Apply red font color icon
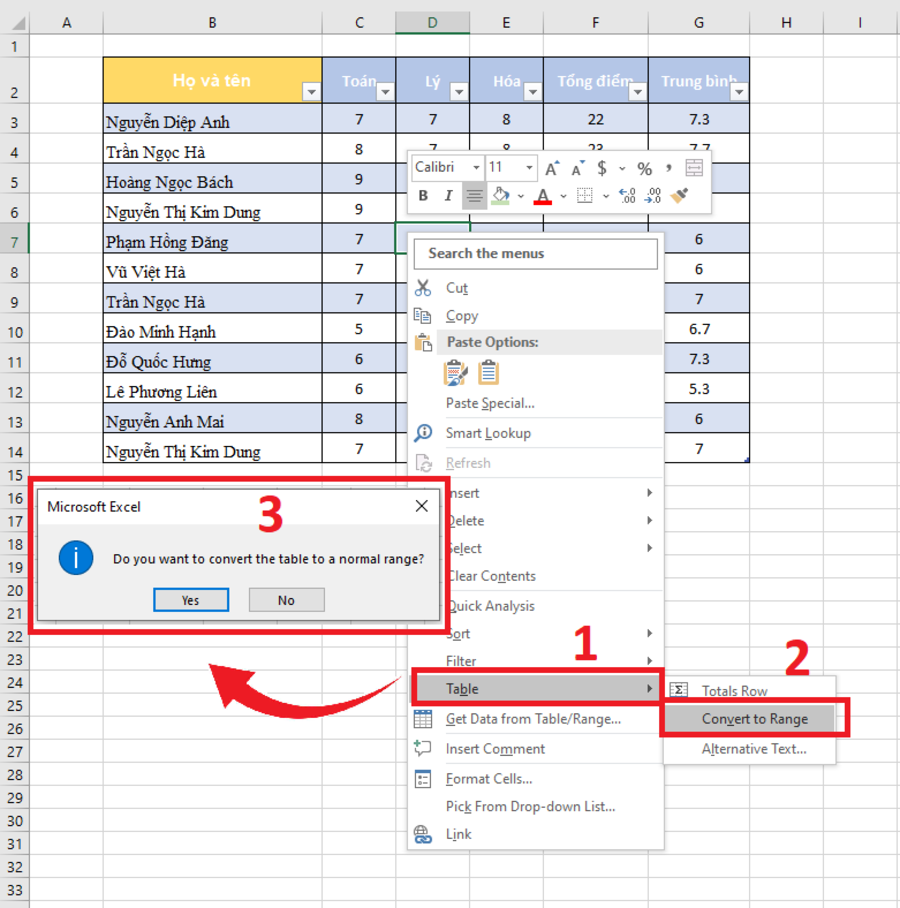Viewport: 900px width, 908px height. tap(543, 196)
